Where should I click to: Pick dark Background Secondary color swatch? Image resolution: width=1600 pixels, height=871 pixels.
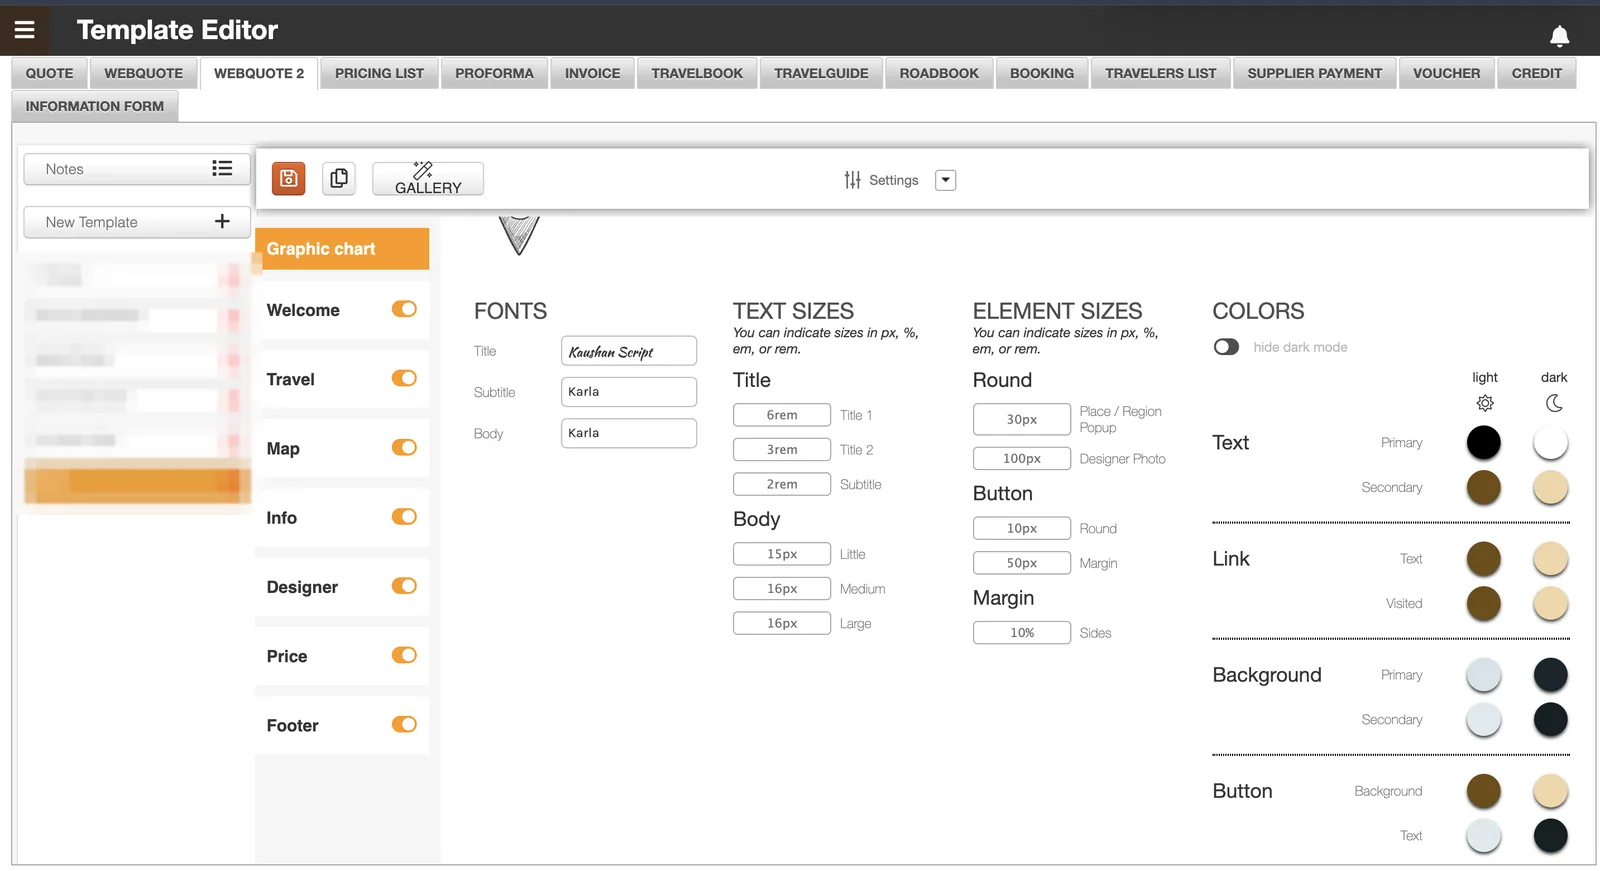[1551, 719]
